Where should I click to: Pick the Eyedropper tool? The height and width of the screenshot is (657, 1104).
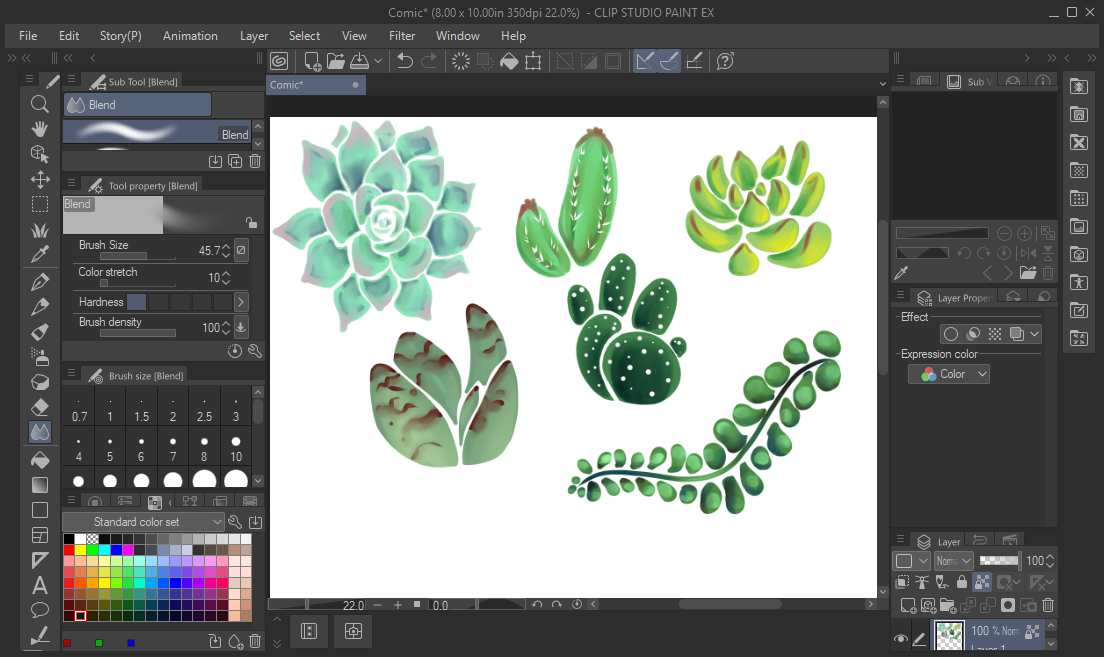[40, 255]
